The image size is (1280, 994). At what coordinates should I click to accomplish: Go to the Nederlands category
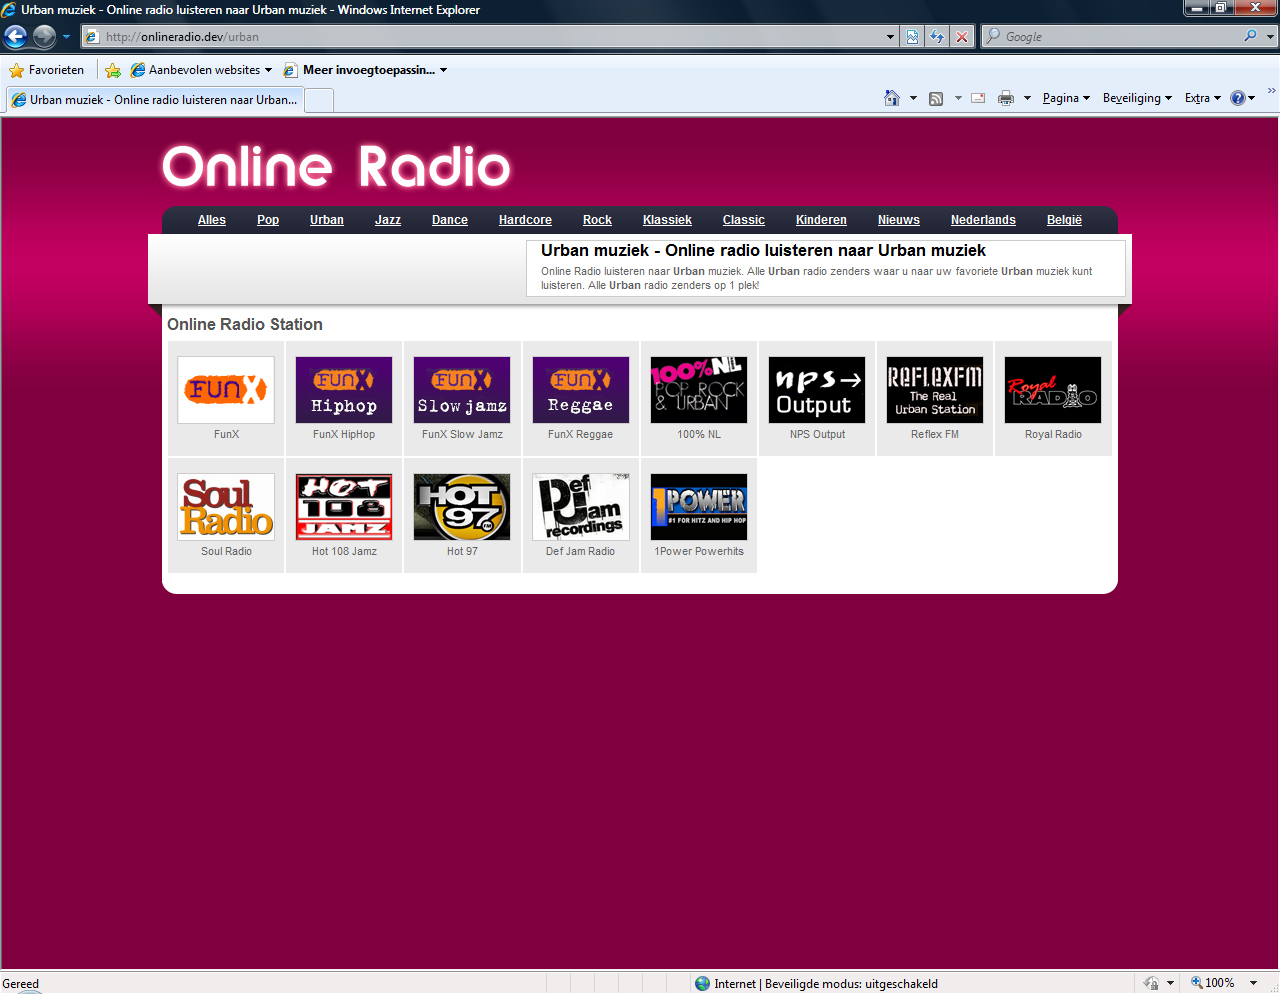pyautogui.click(x=983, y=220)
